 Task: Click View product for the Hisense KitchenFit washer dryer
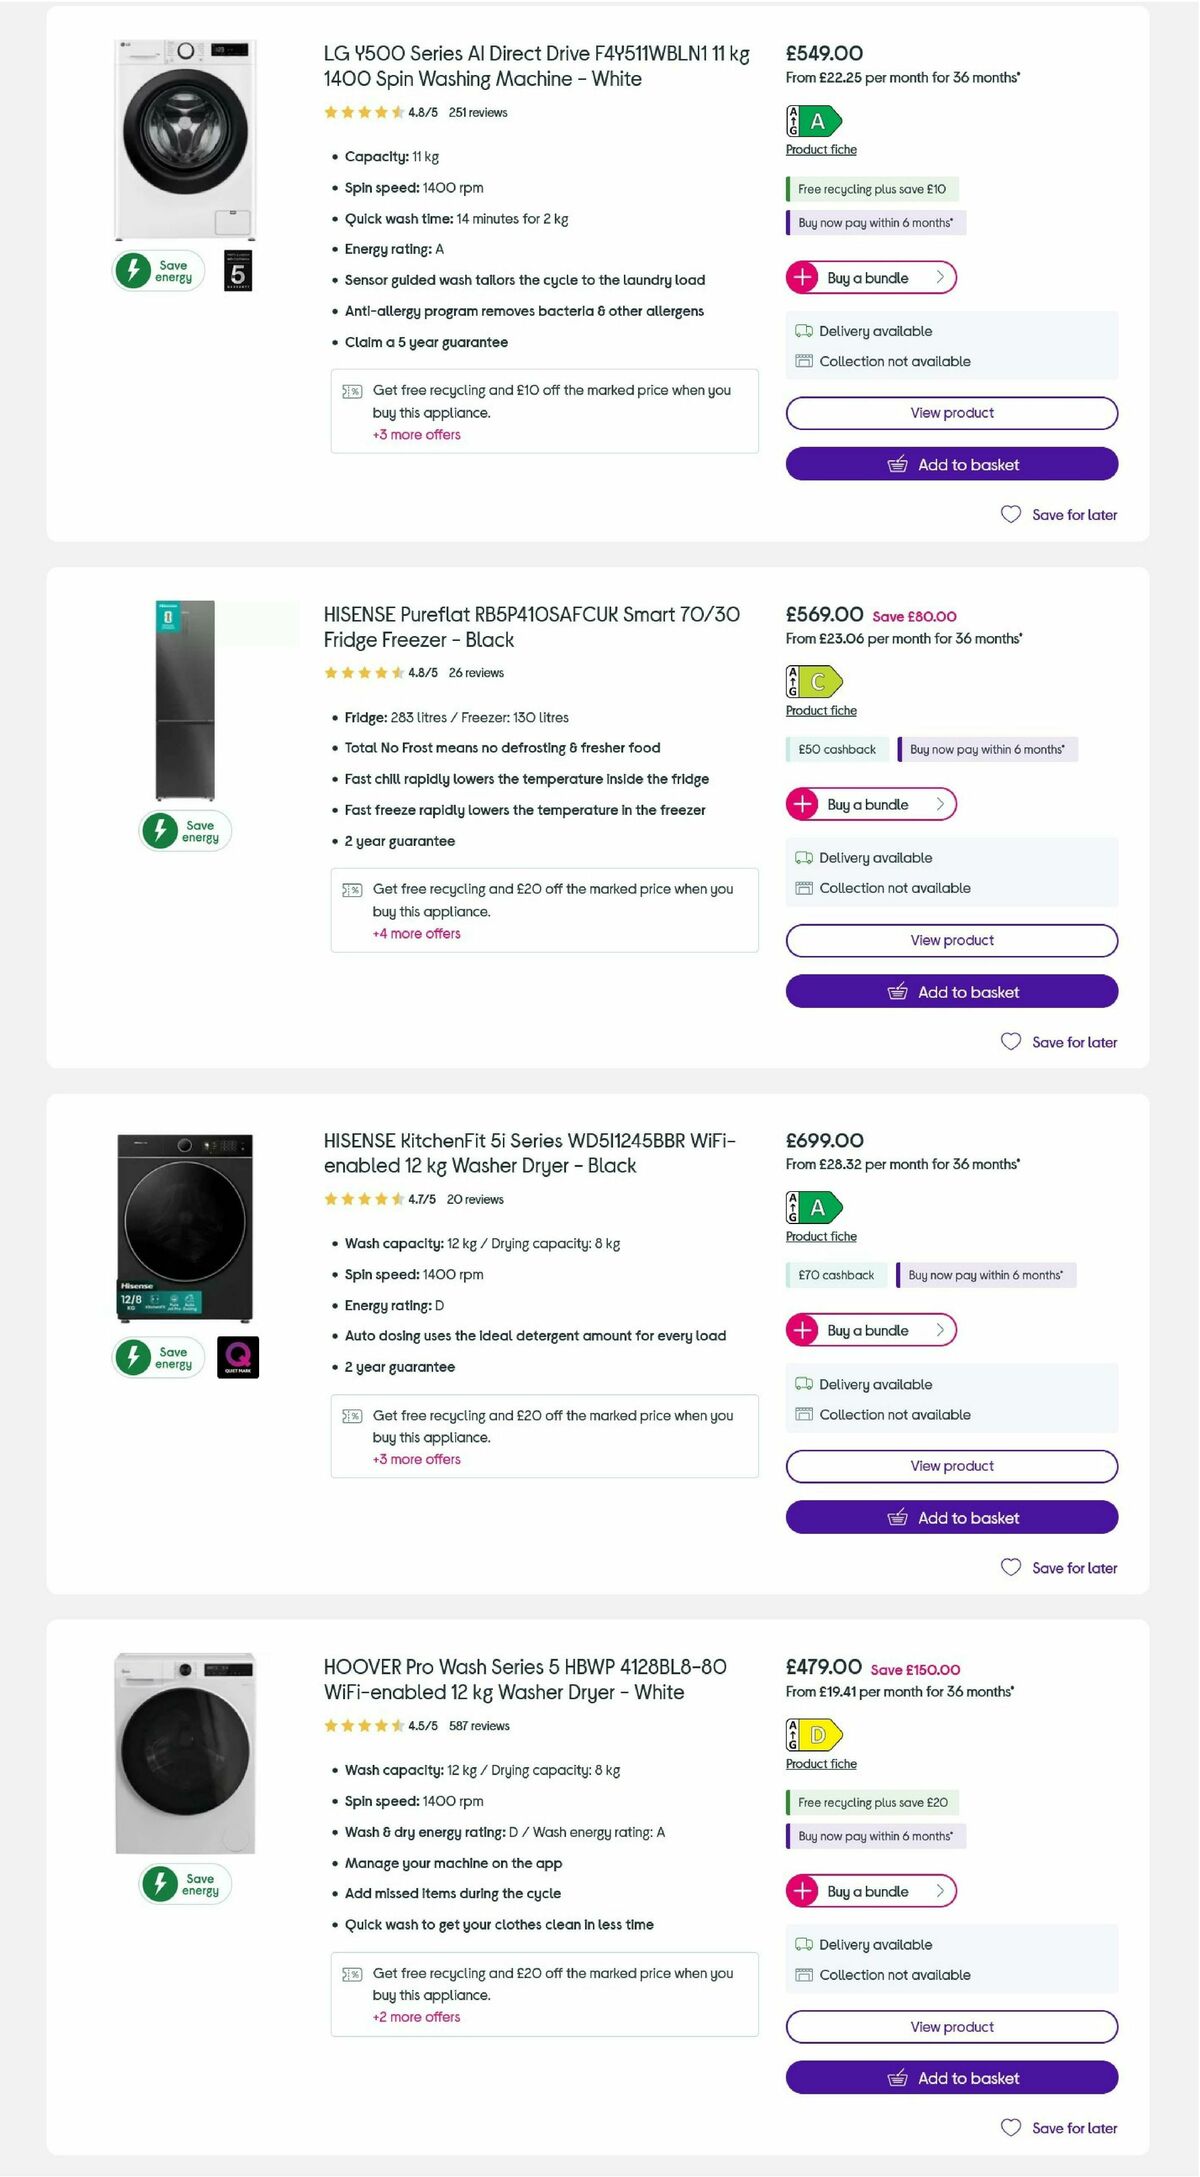[951, 1466]
